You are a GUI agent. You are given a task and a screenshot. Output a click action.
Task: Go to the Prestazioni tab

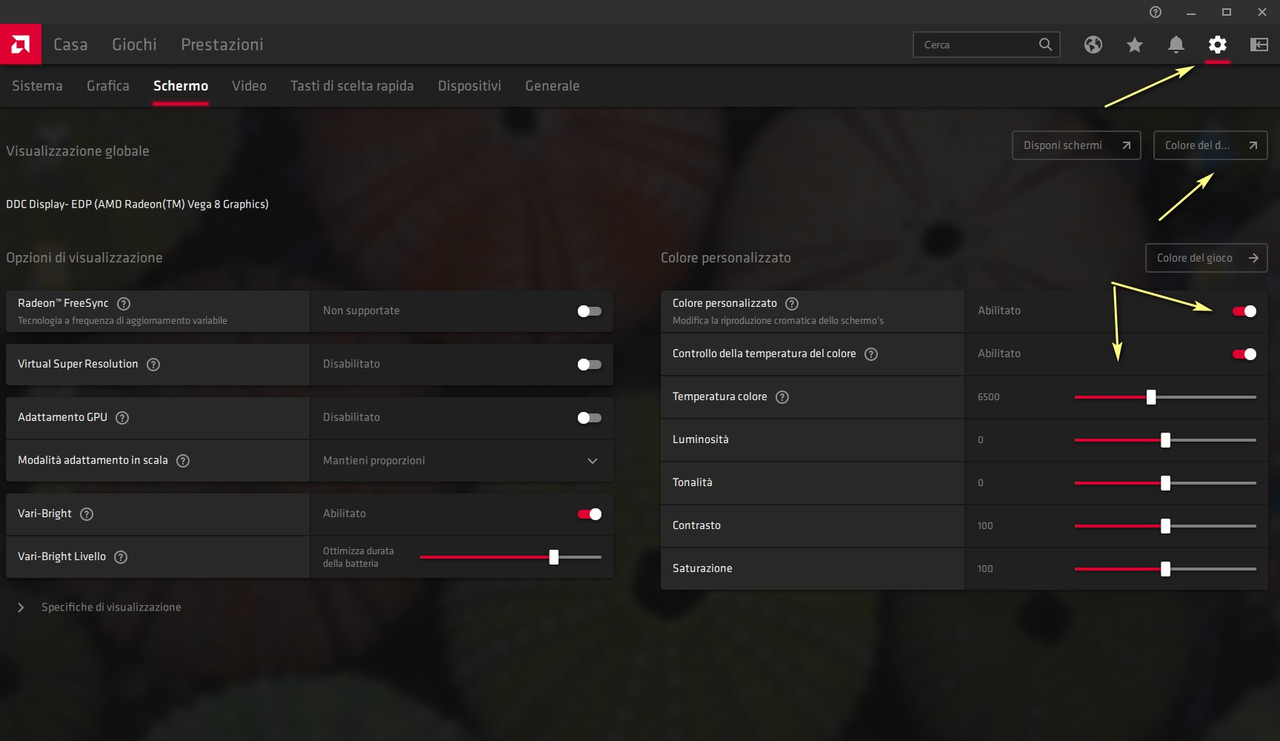[x=222, y=45]
